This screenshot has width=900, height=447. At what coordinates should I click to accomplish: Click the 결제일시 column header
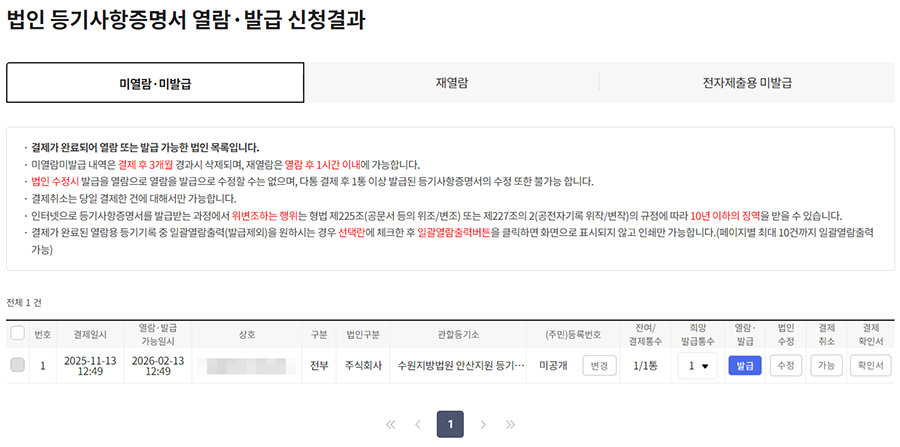89,333
